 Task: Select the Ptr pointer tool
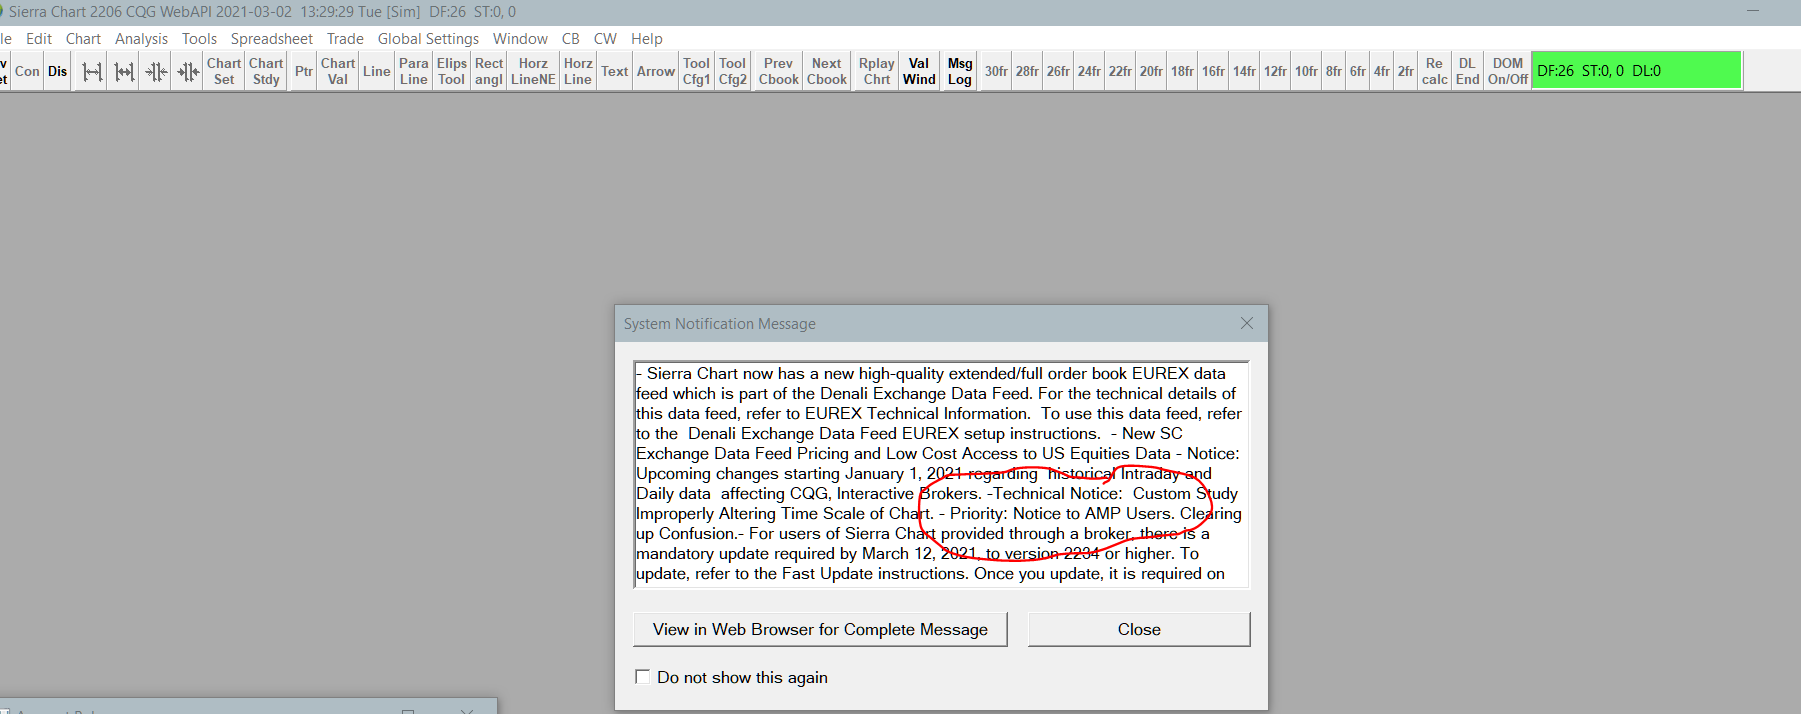304,71
